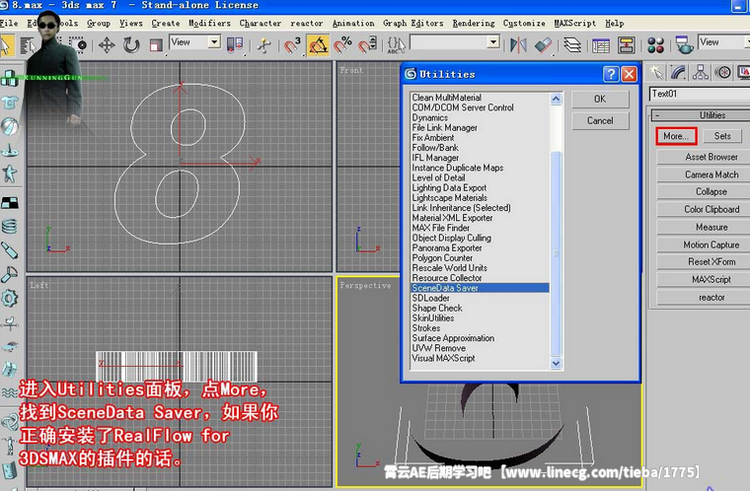This screenshot has height=491, width=750.
Task: Click utilities list scroll up arrow
Action: coord(555,99)
